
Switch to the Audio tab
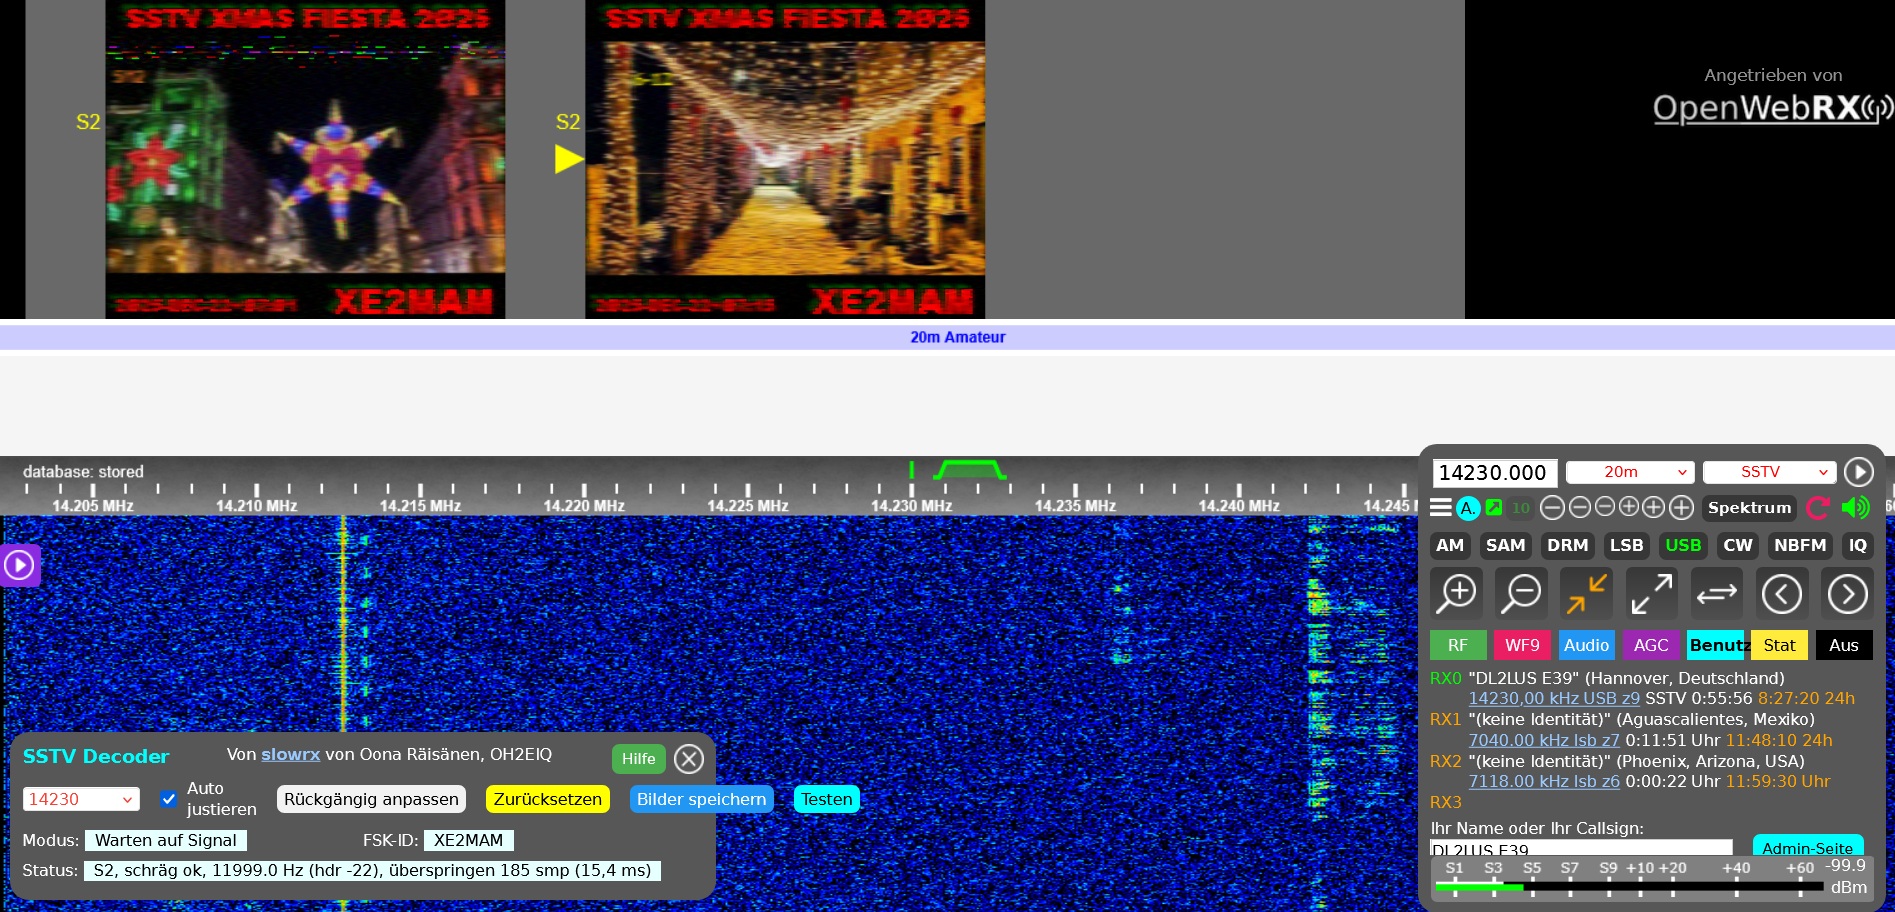pos(1586,645)
